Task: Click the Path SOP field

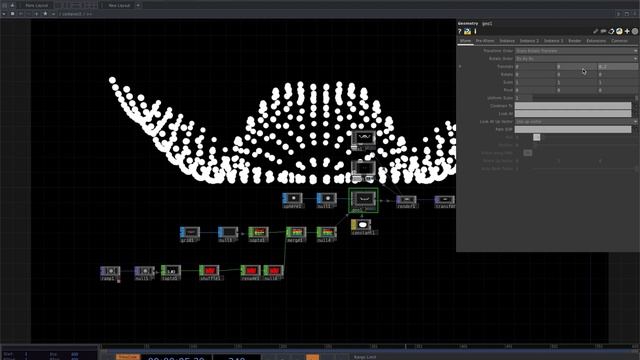Action: [573, 129]
